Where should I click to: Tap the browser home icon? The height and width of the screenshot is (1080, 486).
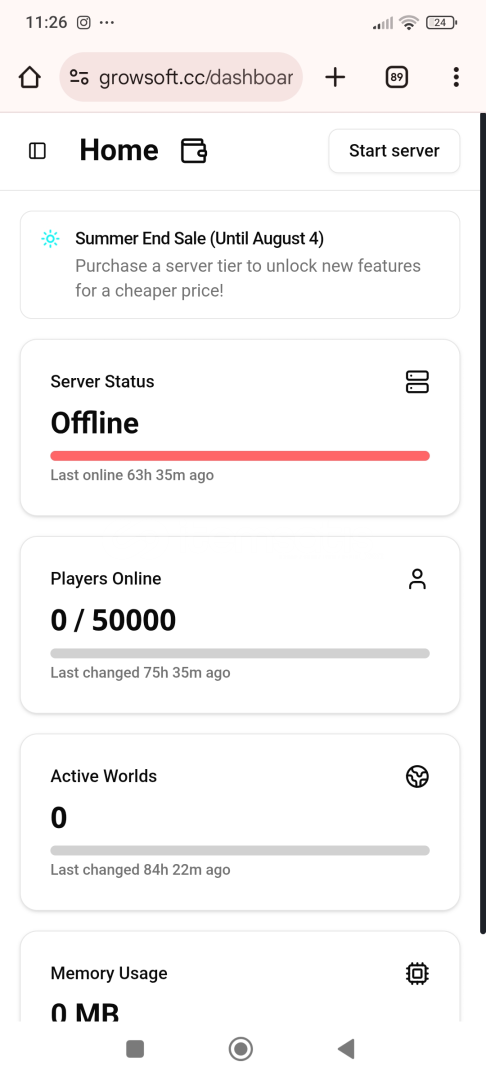[30, 77]
